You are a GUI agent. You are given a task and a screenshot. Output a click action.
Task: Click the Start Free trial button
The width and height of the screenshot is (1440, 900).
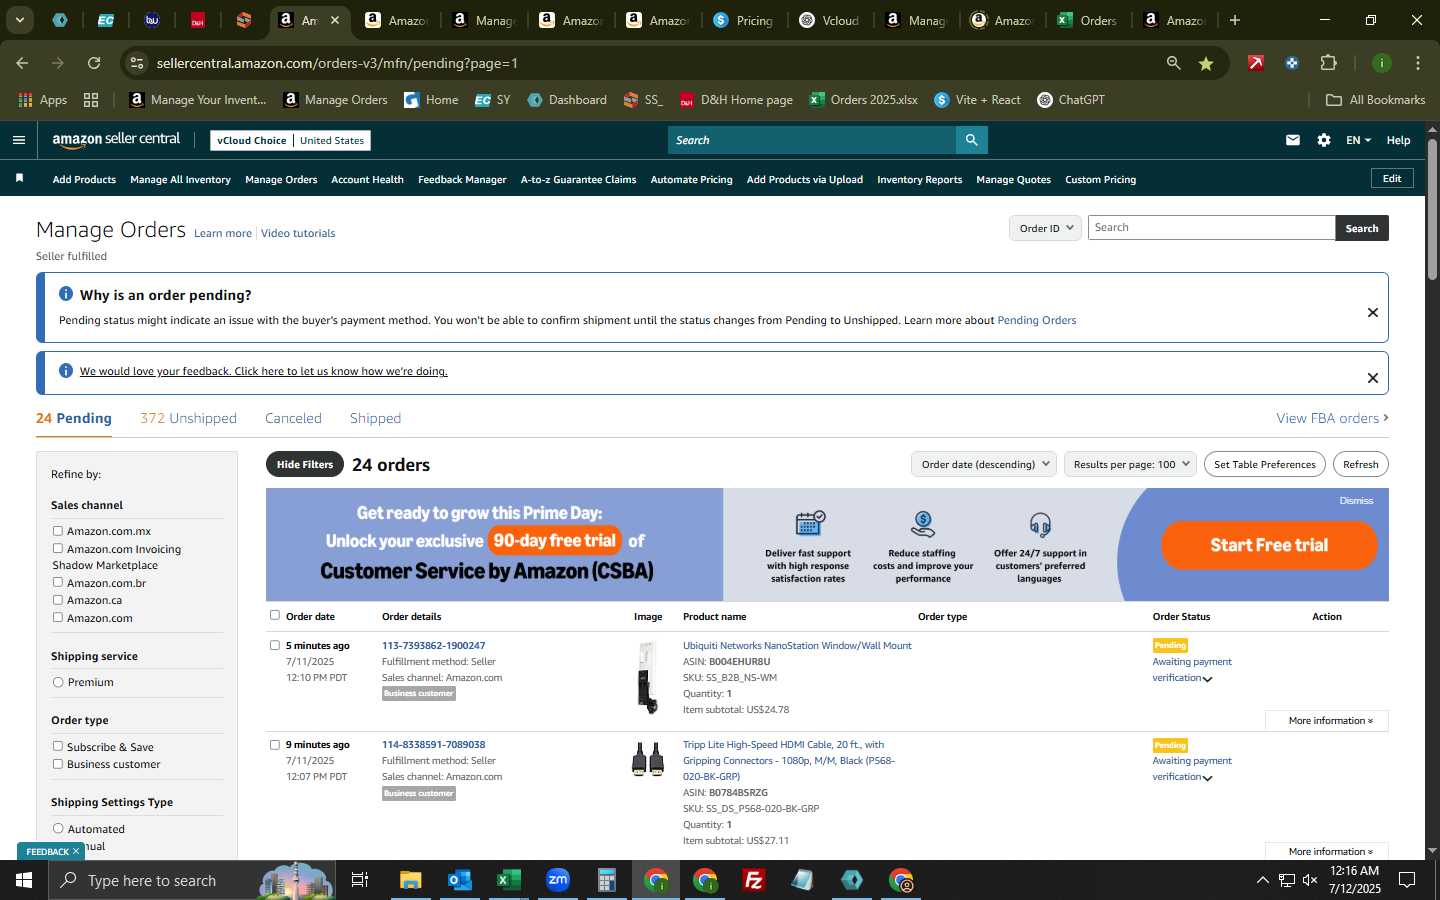1269,545
